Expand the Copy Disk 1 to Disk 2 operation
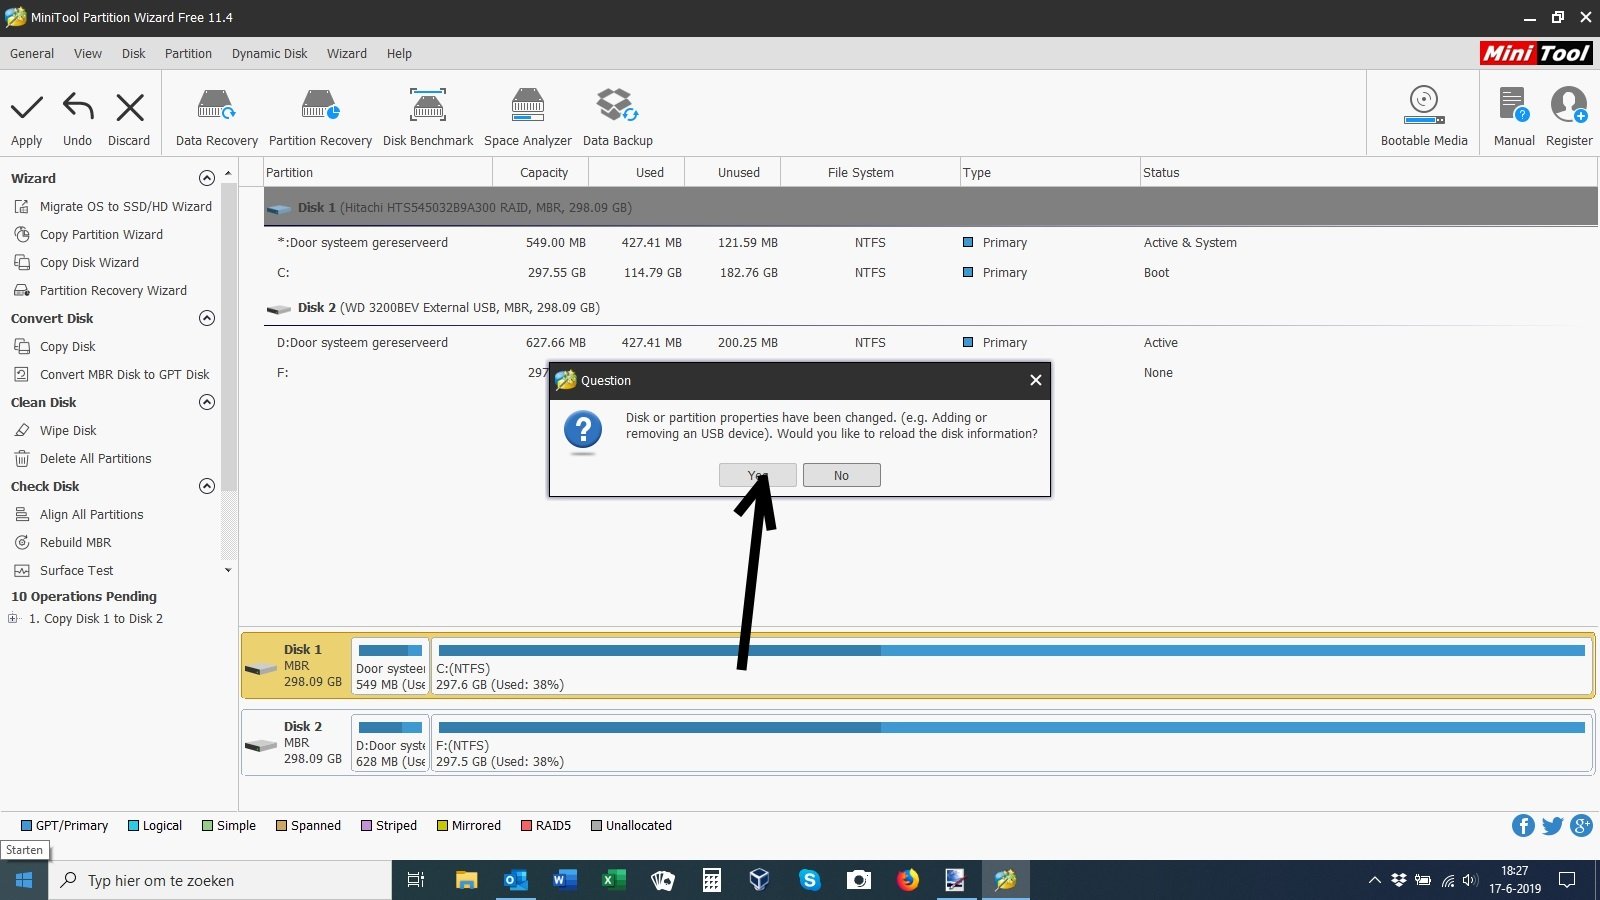Image resolution: width=1600 pixels, height=900 pixels. coord(13,619)
